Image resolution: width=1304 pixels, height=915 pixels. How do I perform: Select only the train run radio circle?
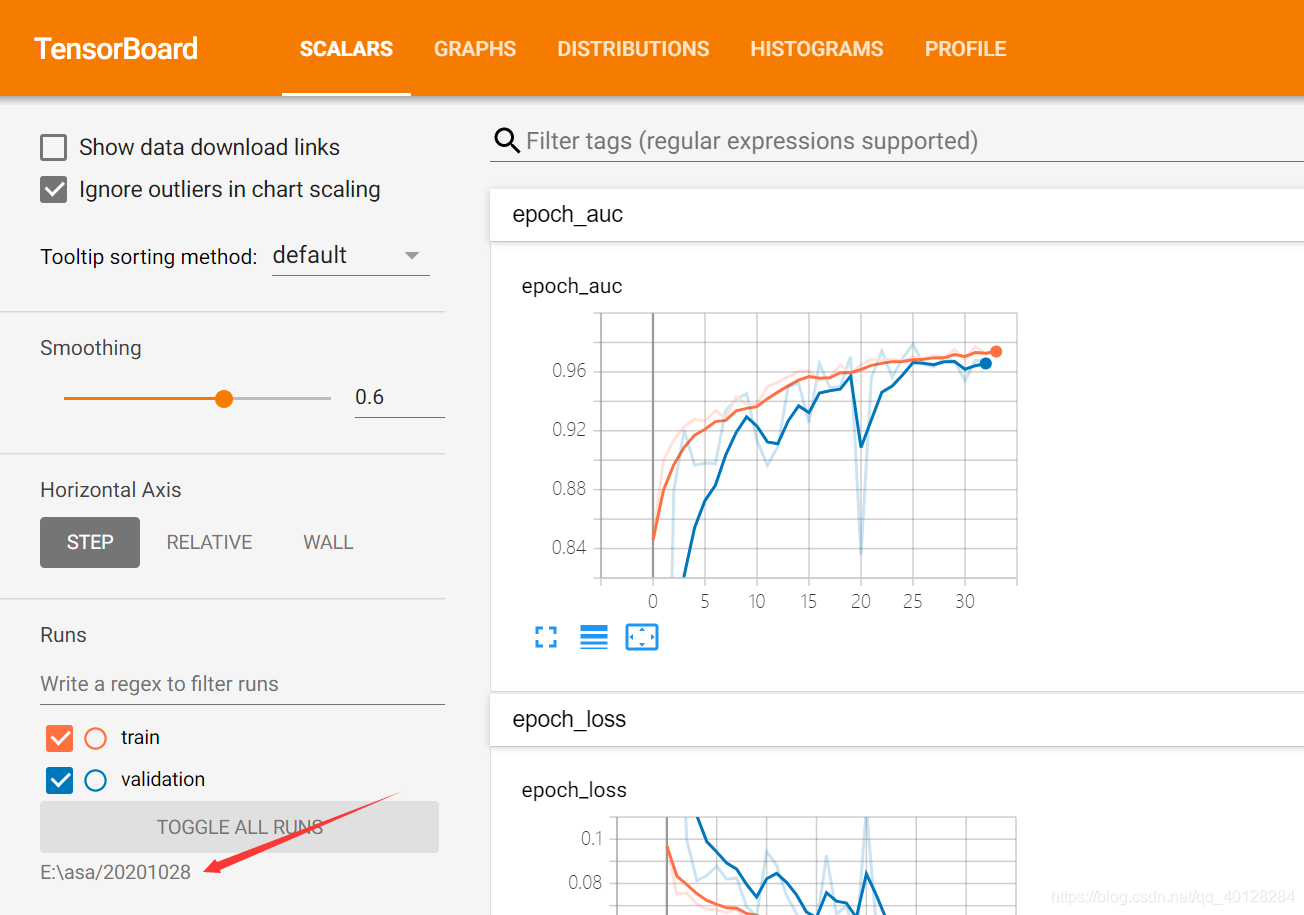click(96, 739)
